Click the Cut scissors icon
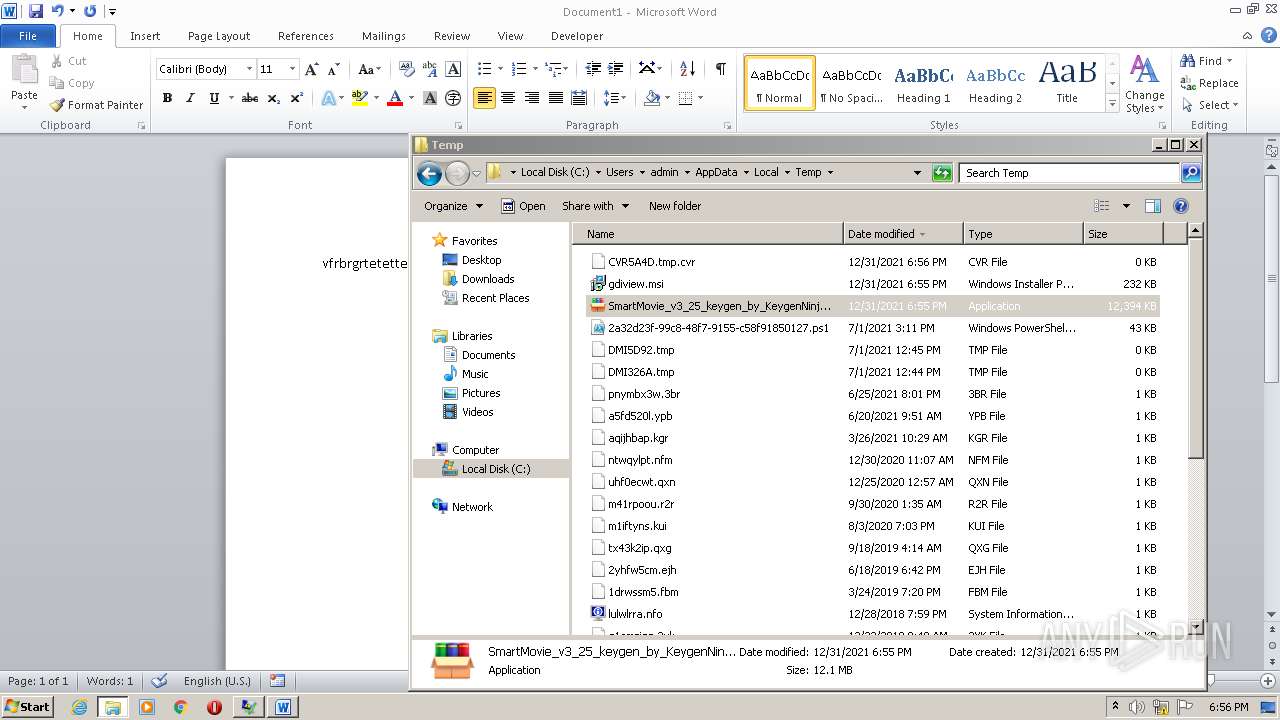Viewport: 1280px width, 720px height. (x=57, y=61)
